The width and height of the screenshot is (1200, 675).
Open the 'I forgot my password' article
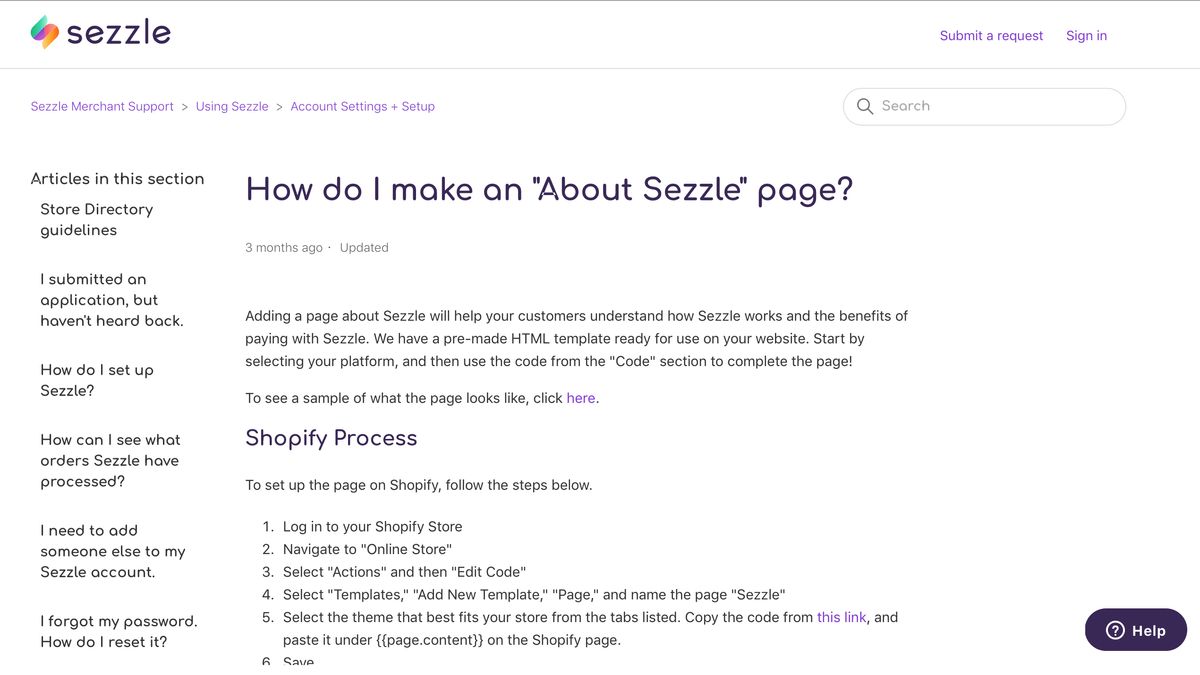(118, 631)
